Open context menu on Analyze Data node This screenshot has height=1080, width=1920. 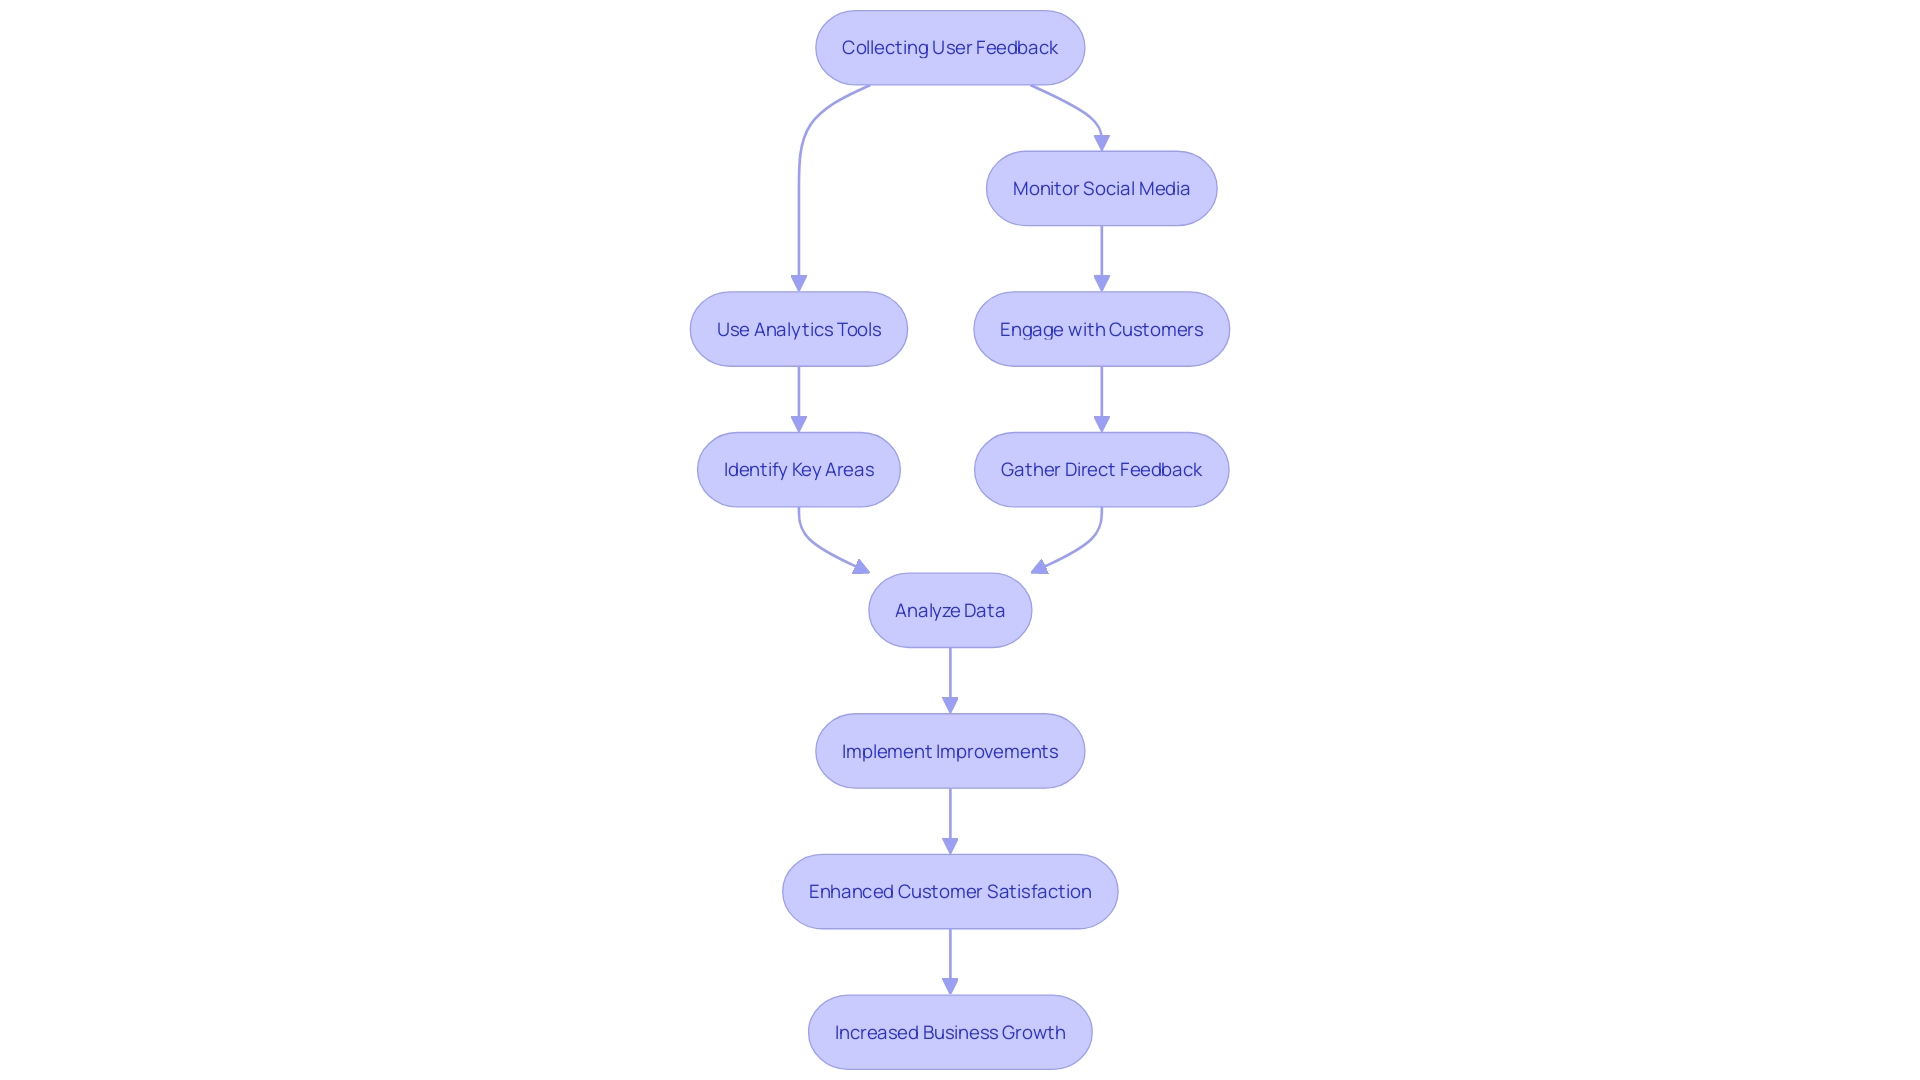pyautogui.click(x=949, y=609)
